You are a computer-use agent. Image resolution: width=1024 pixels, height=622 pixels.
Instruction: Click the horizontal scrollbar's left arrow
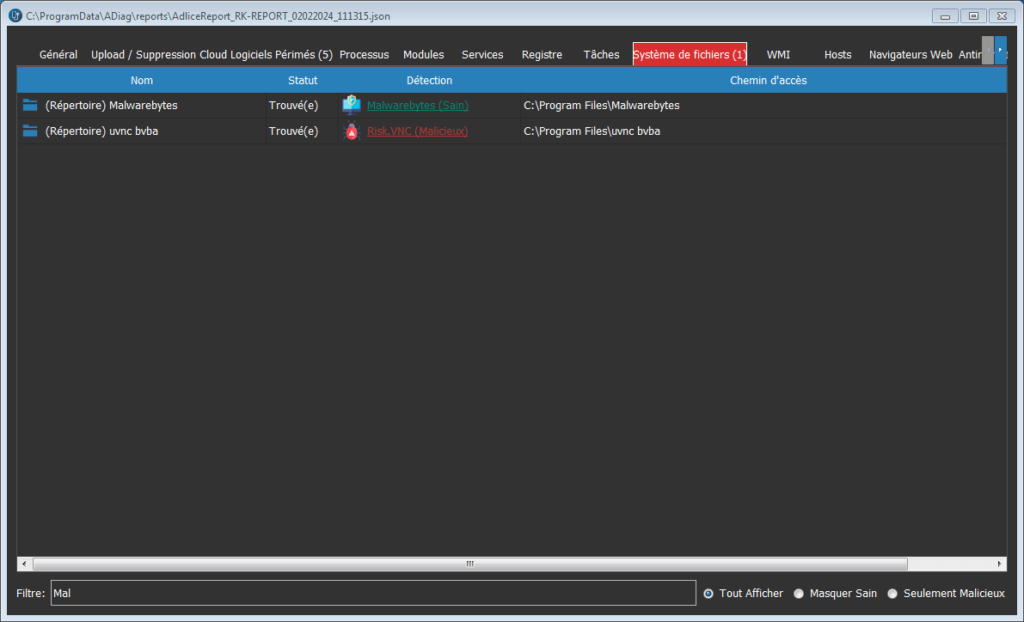23,564
